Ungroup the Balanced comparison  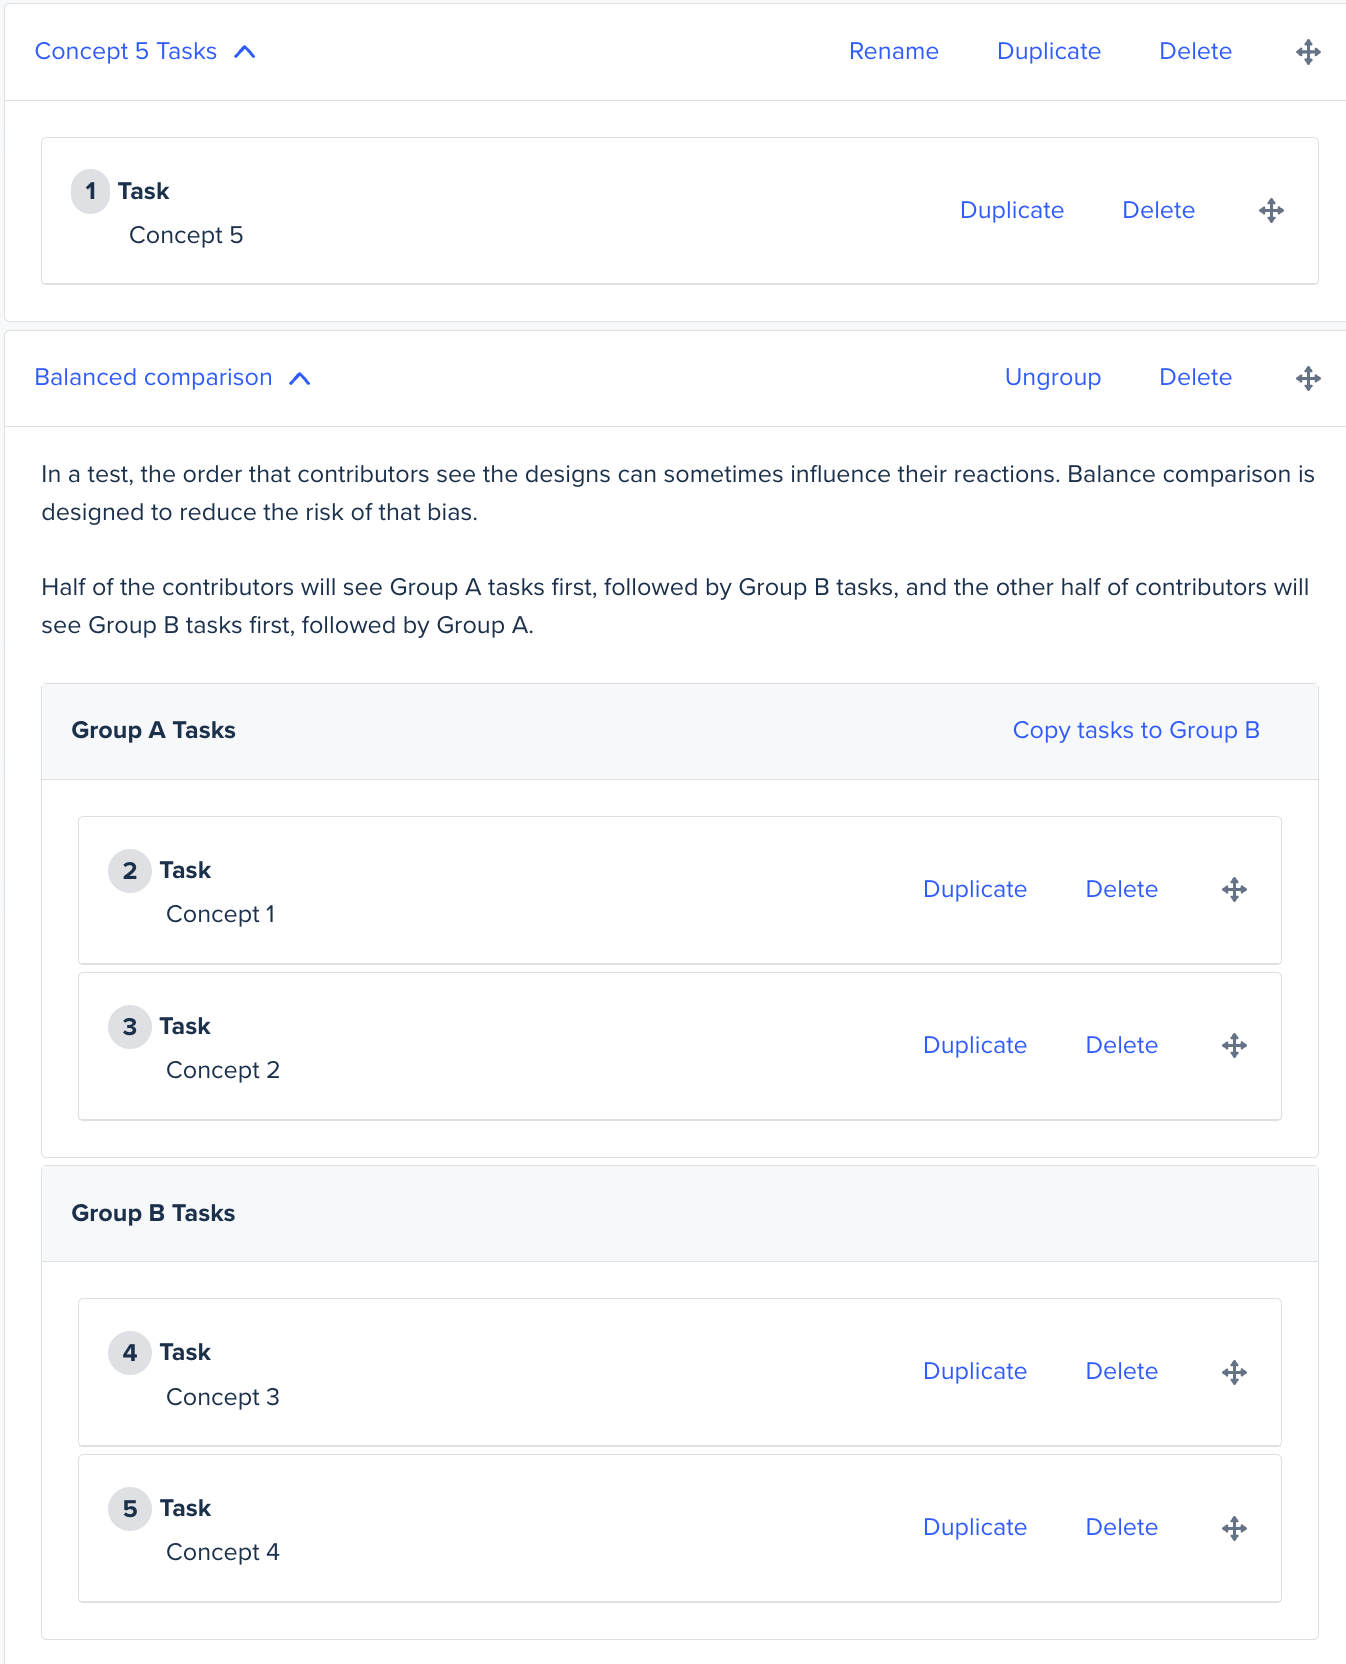coord(1052,378)
